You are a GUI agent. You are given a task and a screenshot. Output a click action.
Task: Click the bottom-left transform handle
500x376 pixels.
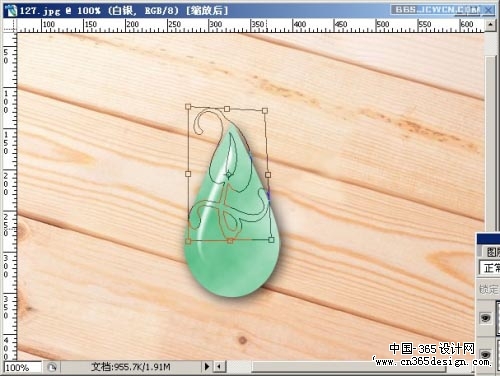click(x=188, y=241)
